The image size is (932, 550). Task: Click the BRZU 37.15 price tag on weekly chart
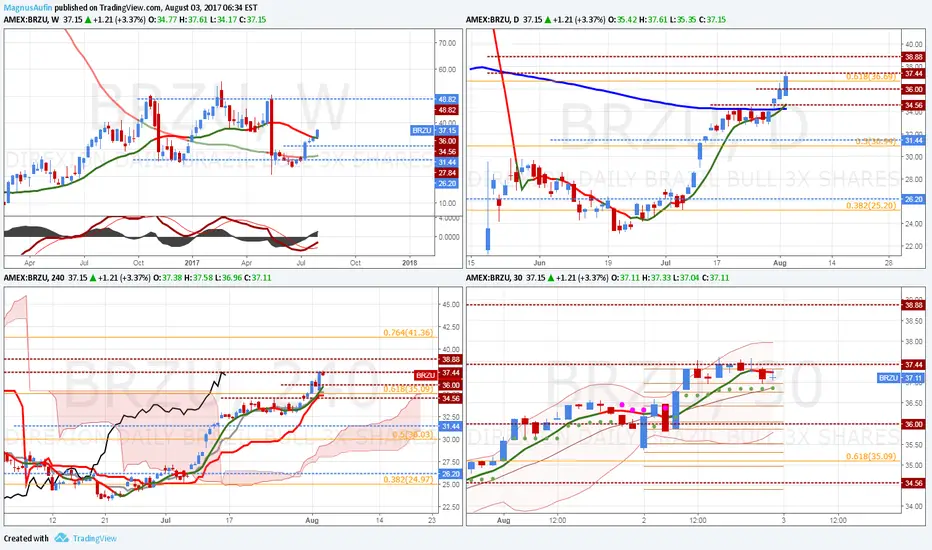coord(434,130)
